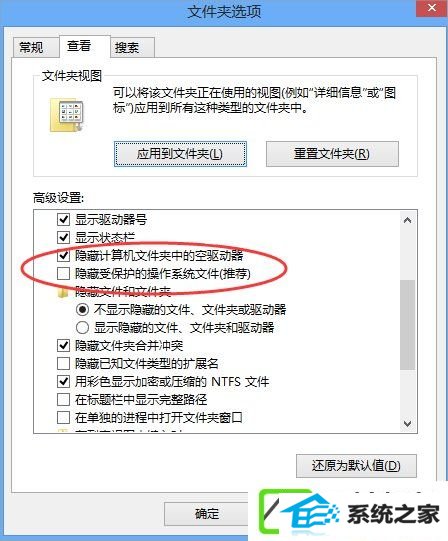Switch to the 常规 tab
Image resolution: width=448 pixels, height=541 pixels.
click(31, 47)
